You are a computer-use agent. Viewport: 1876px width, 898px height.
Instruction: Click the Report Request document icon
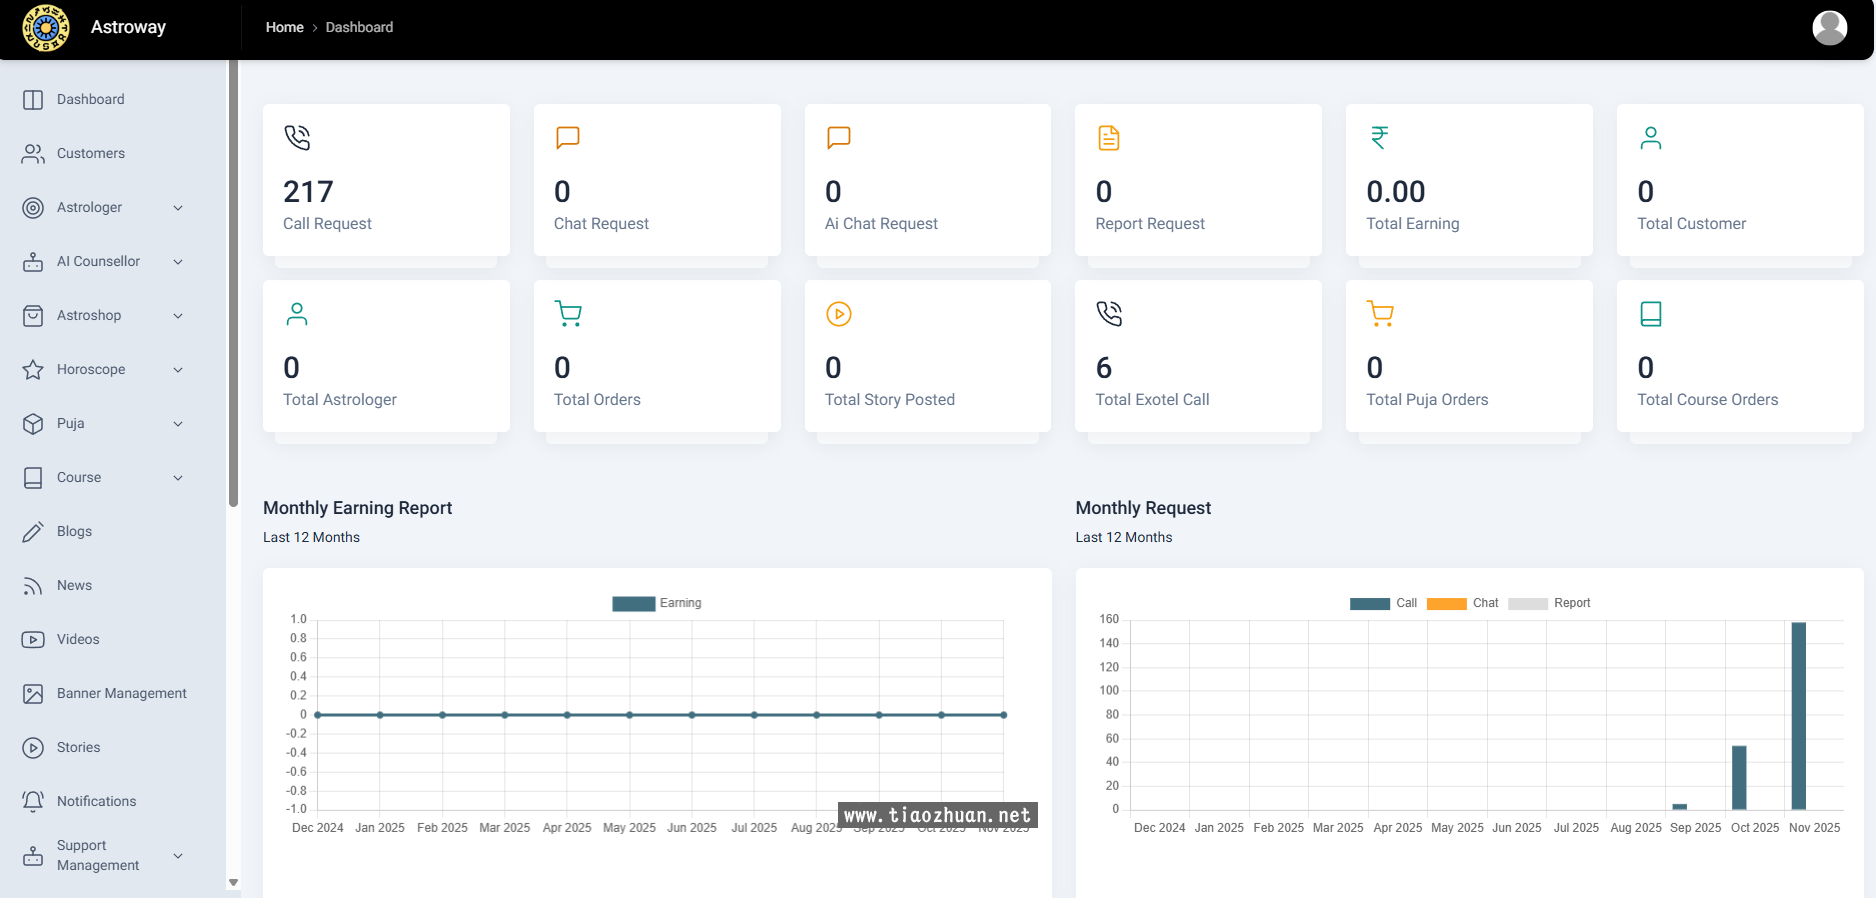point(1108,138)
